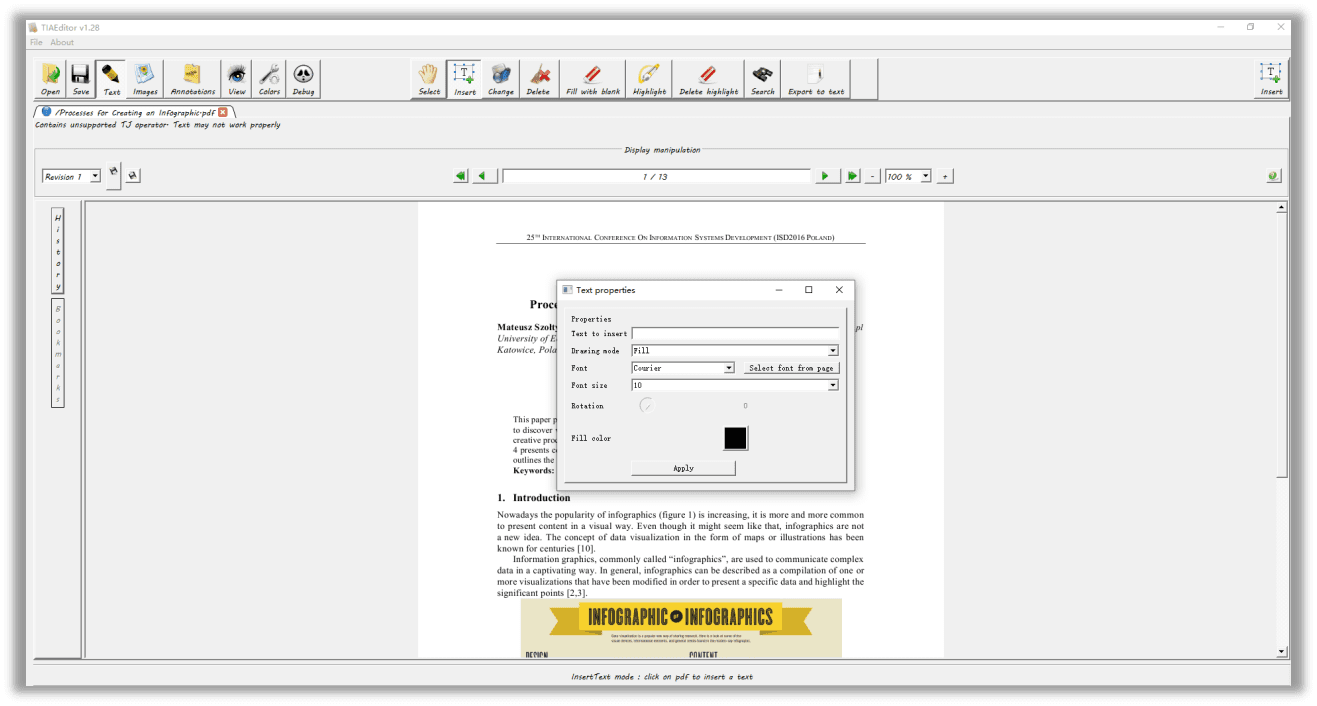
Task: Click Apply in Text properties
Action: (x=683, y=468)
